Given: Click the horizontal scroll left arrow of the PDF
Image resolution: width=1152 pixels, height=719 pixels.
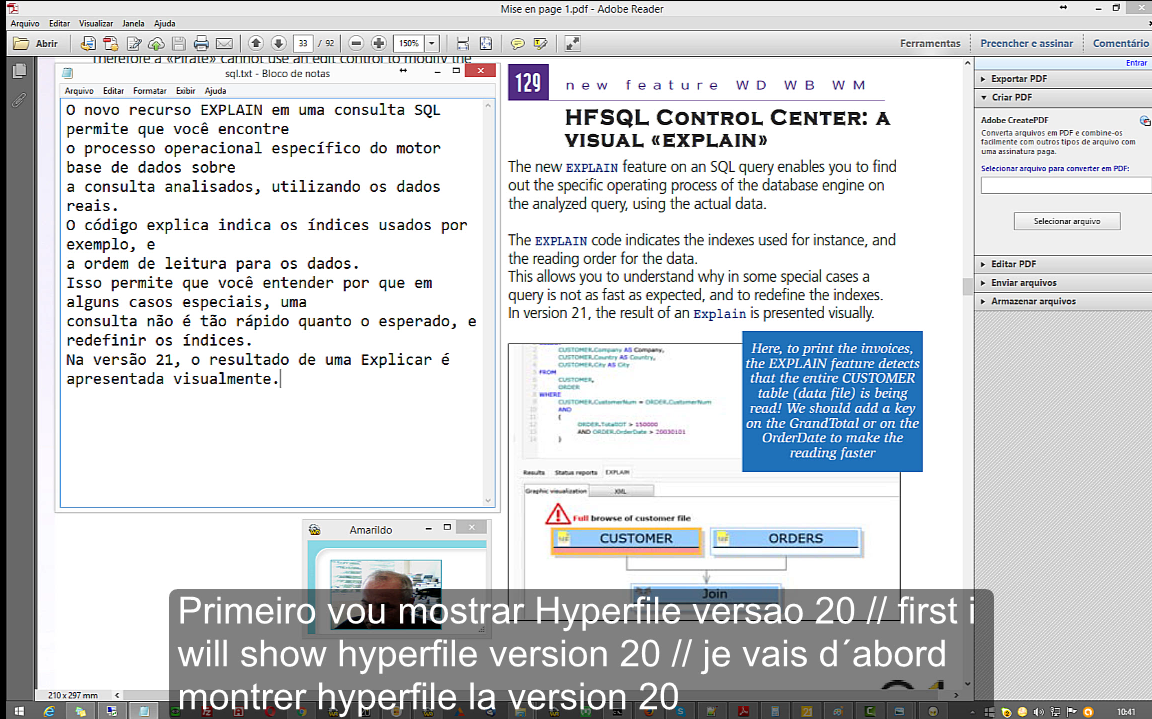Looking at the screenshot, I should coord(116,695).
